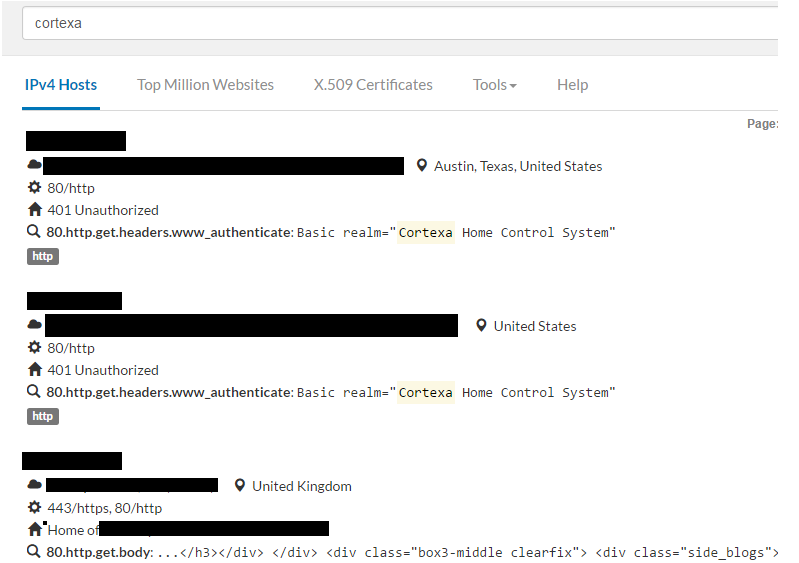Viewport: 799px width, 563px height.
Task: Click gear icon beside 443/https, 80/http
Action: [34, 507]
